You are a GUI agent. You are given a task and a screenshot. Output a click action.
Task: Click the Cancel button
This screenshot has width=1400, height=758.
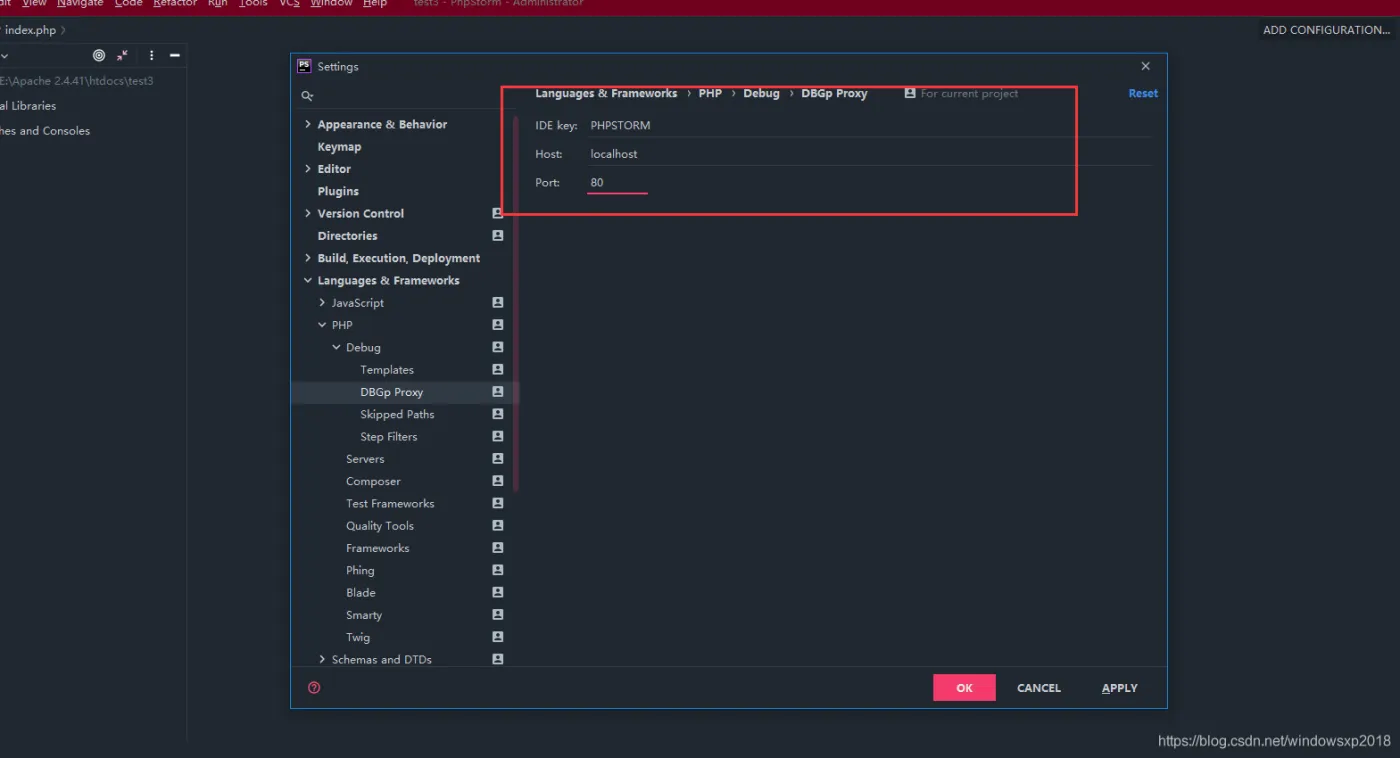pos(1039,688)
